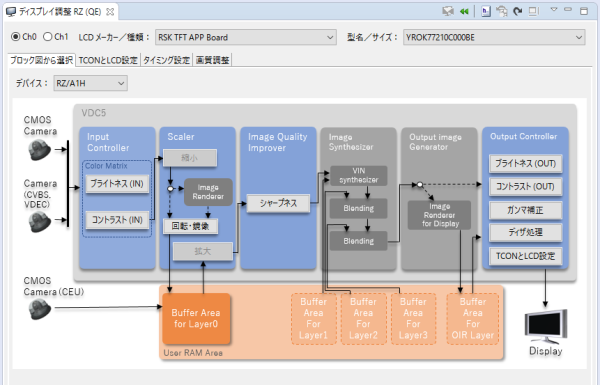Image resolution: width=600 pixels, height=385 pixels.
Task: Click the ブライトネス (IN) button
Action: tap(117, 184)
